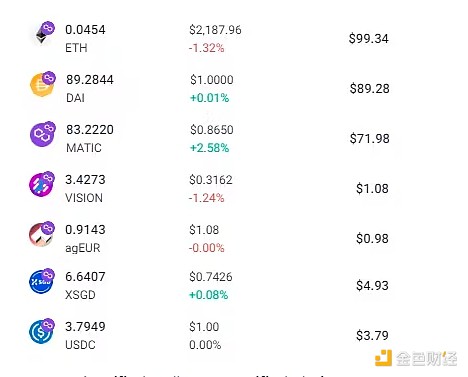The image size is (468, 377).
Task: Click the Jinse Finance watermark logo
Action: coord(416,358)
